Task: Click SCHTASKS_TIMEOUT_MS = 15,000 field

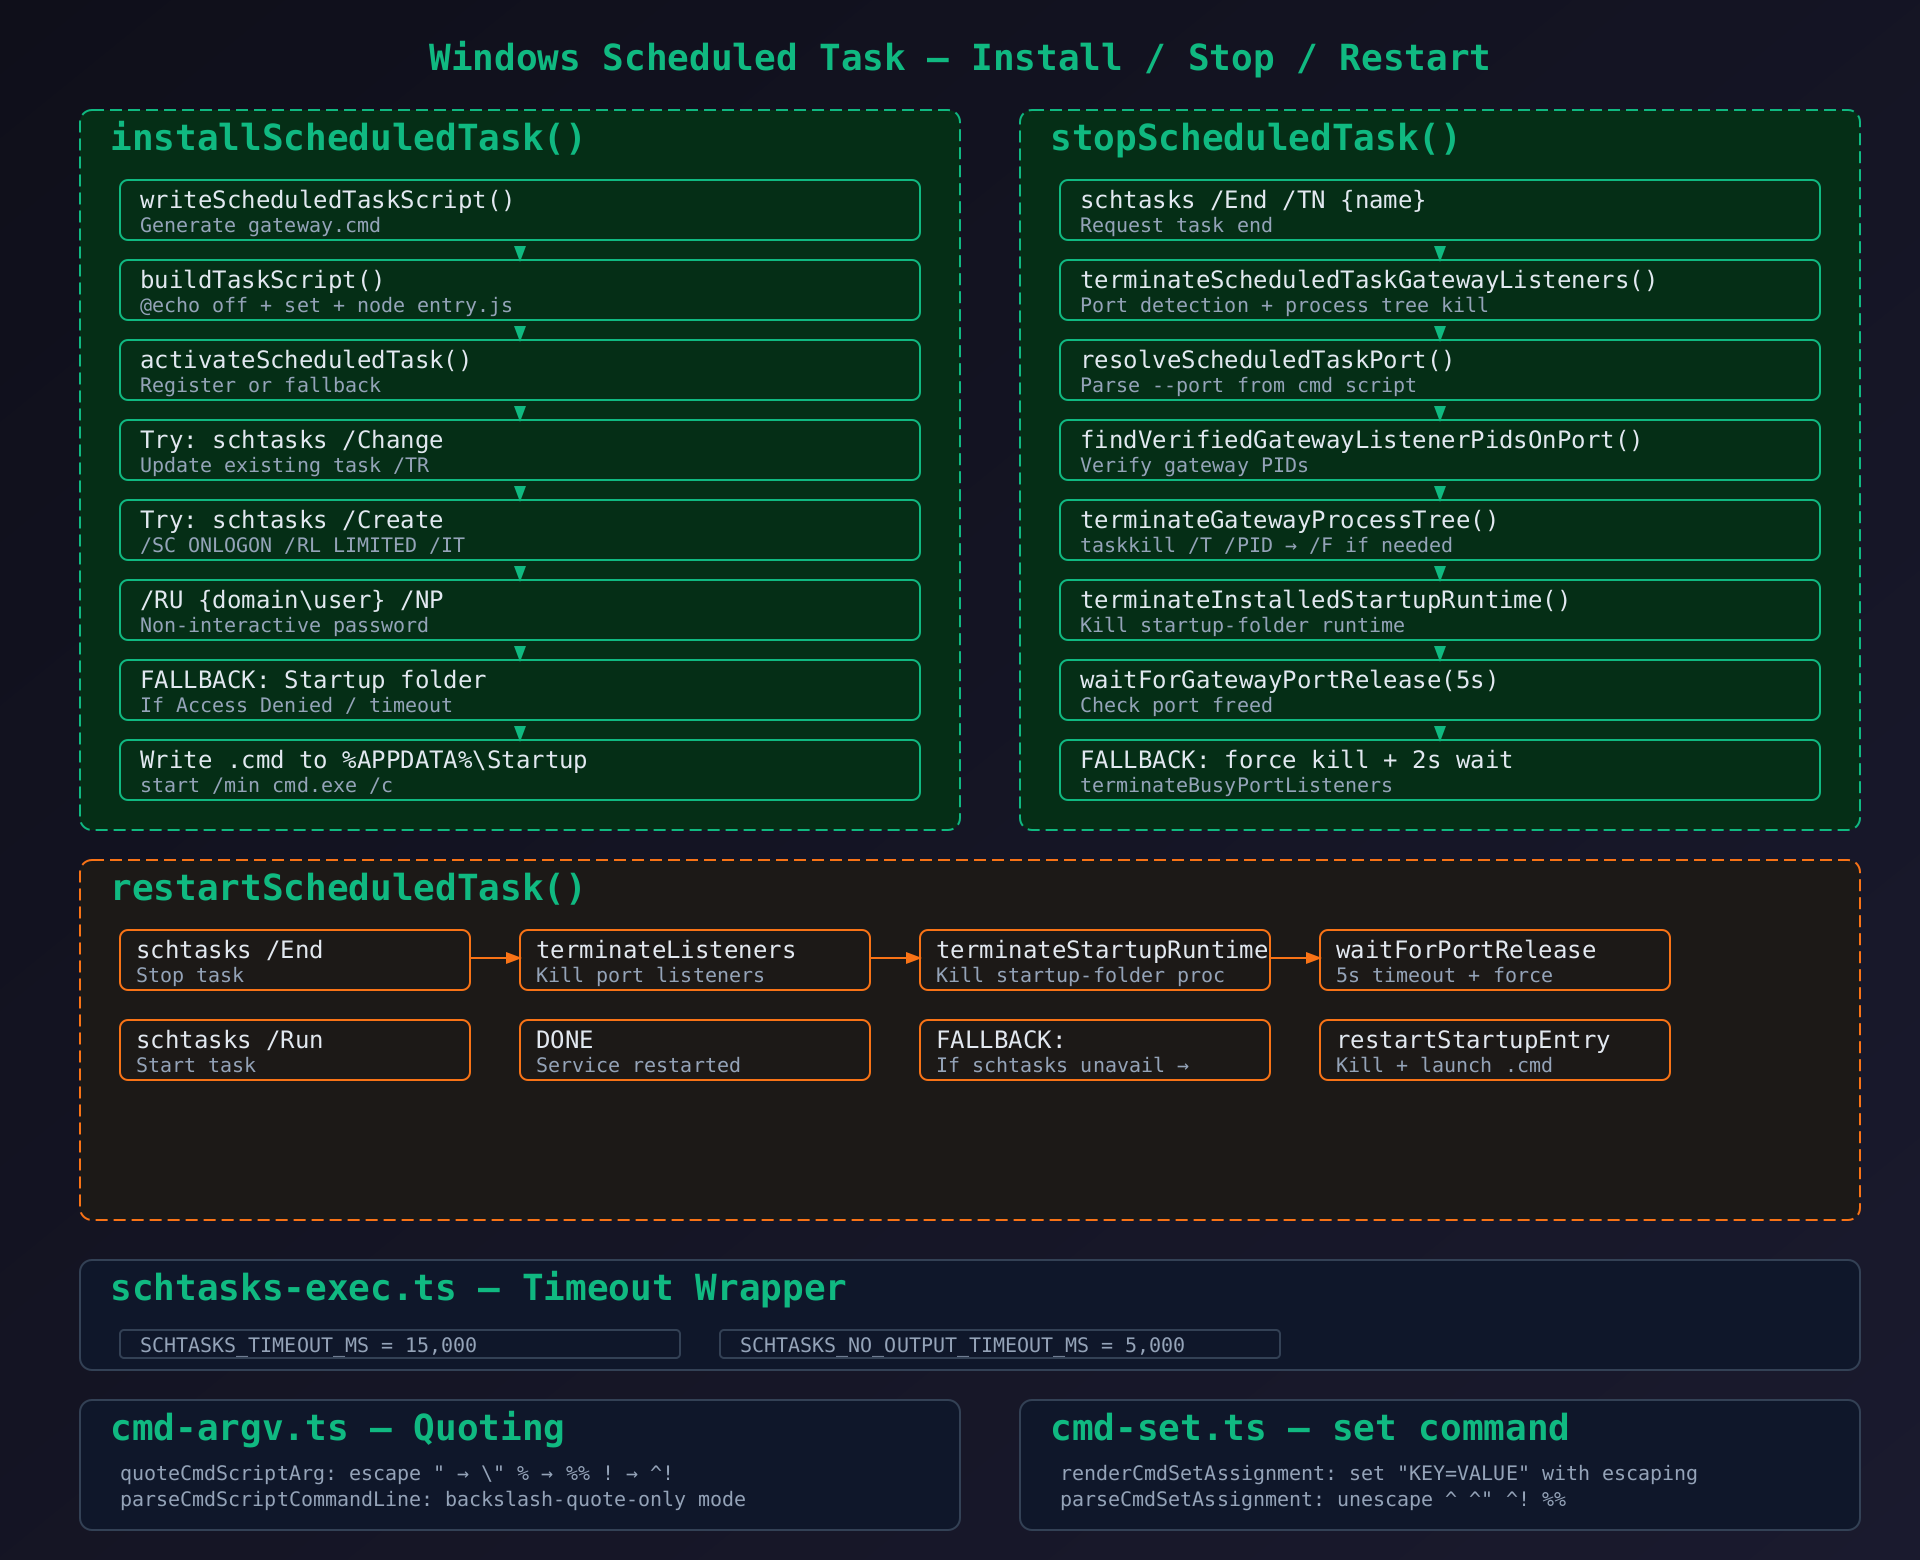Action: [399, 1344]
